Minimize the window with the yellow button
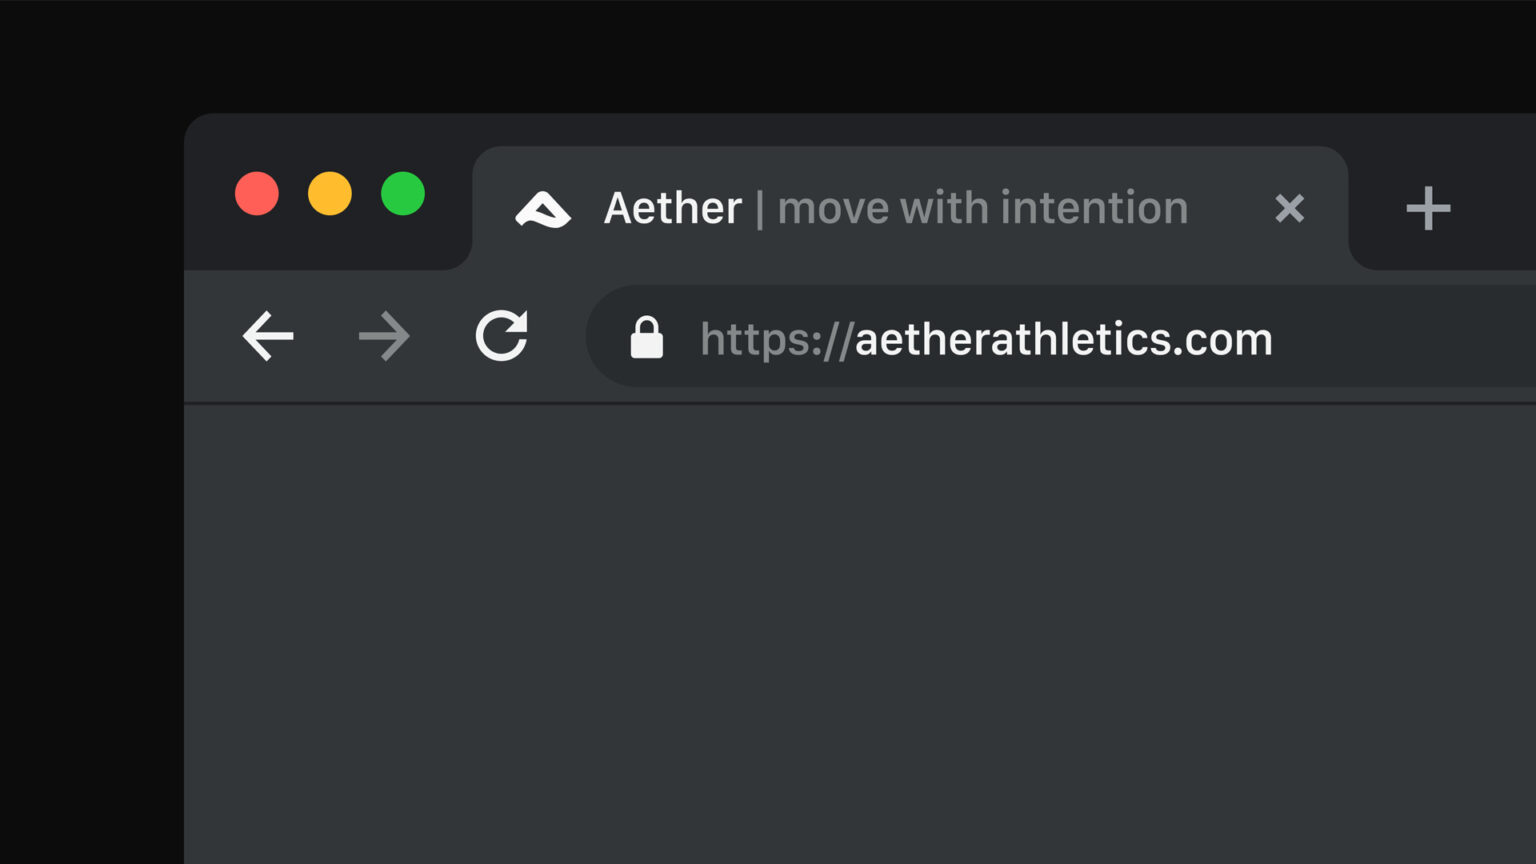This screenshot has width=1536, height=864. pos(330,194)
